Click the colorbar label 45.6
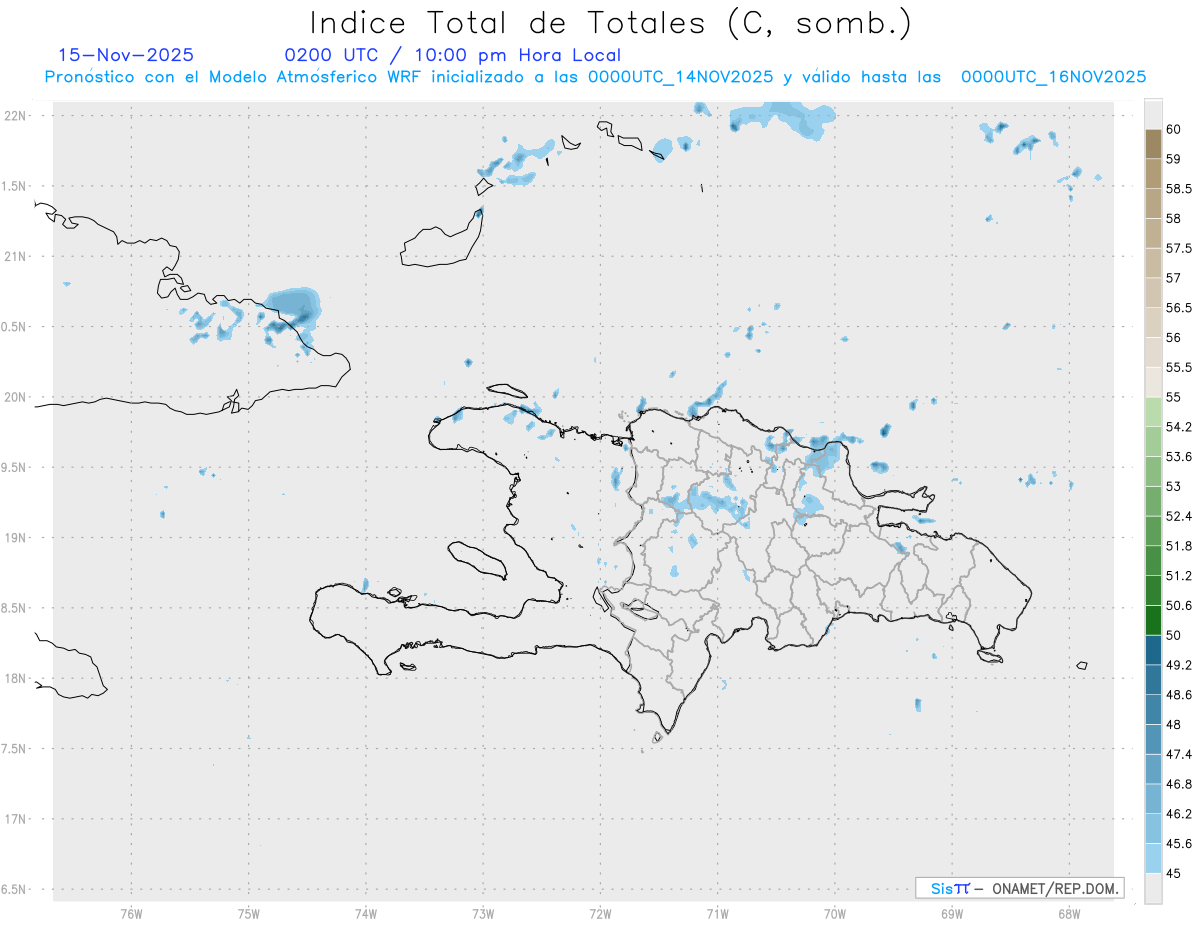The width and height of the screenshot is (1200, 927). click(x=1178, y=844)
